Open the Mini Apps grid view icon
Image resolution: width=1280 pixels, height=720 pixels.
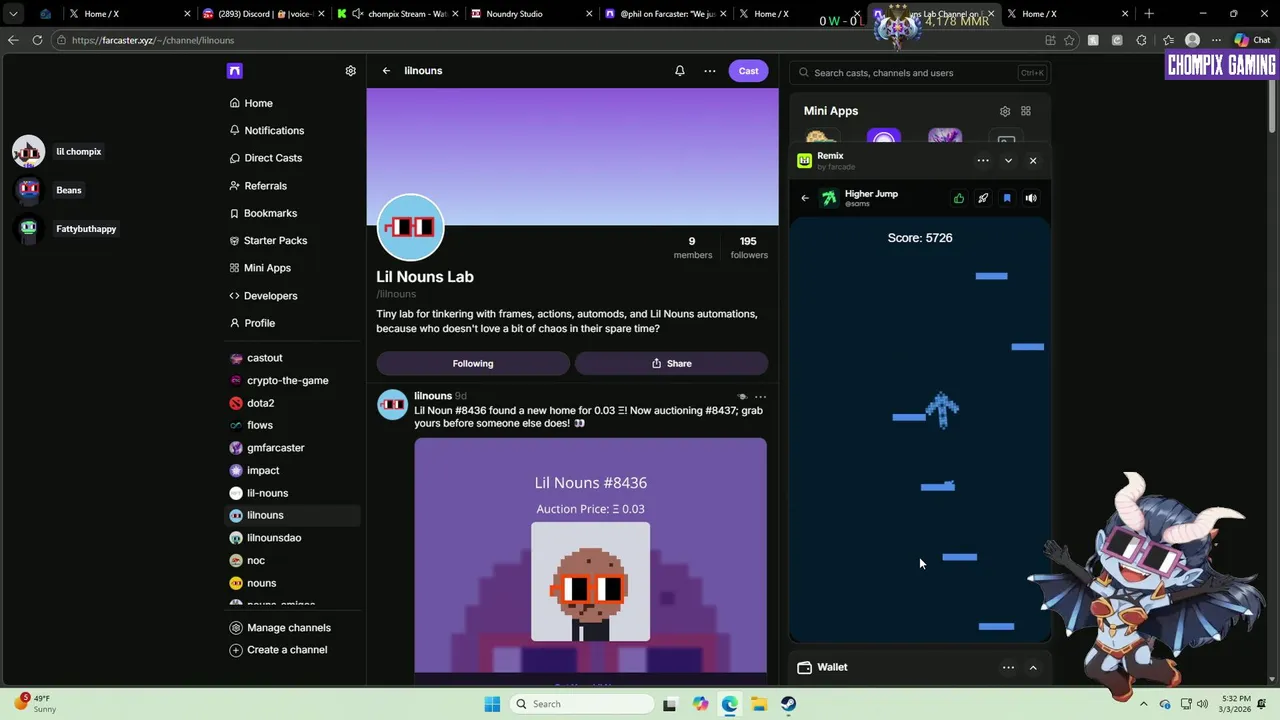[x=1026, y=111]
